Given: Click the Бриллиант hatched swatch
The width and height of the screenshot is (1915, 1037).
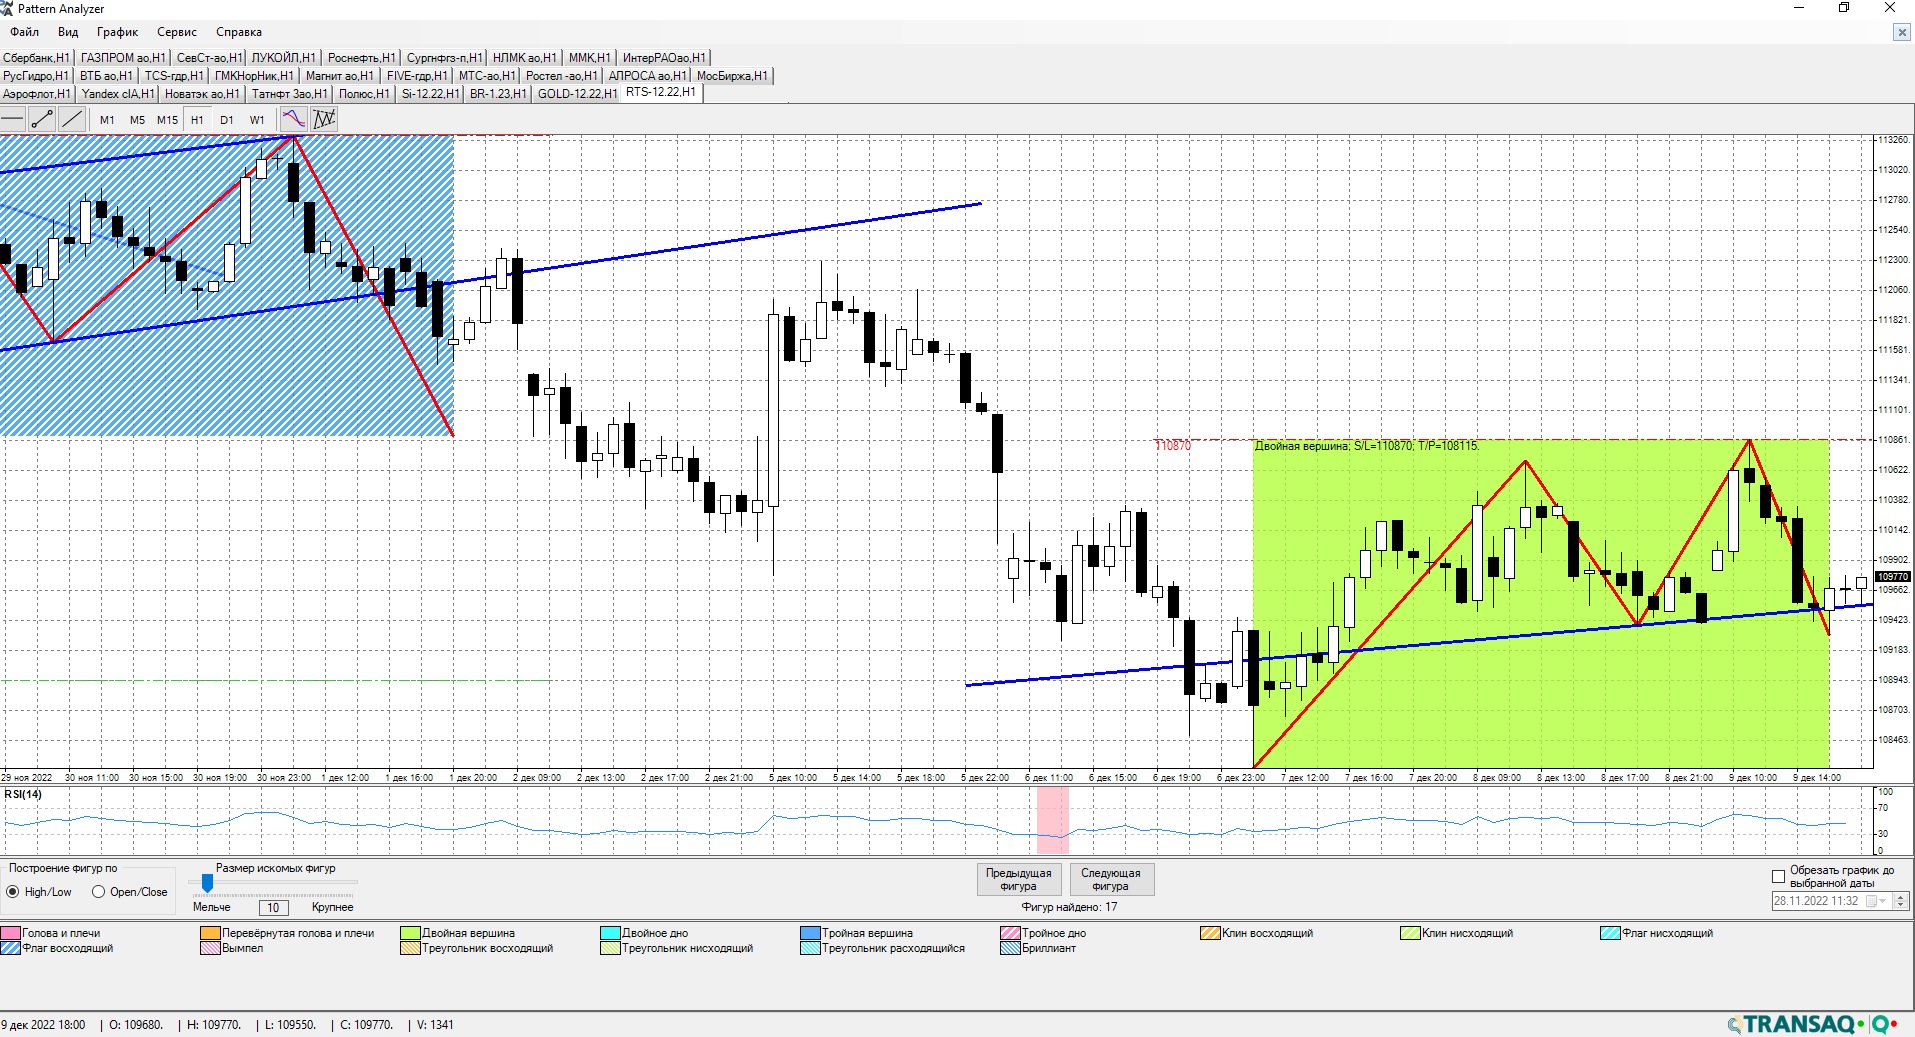Looking at the screenshot, I should [x=1011, y=949].
